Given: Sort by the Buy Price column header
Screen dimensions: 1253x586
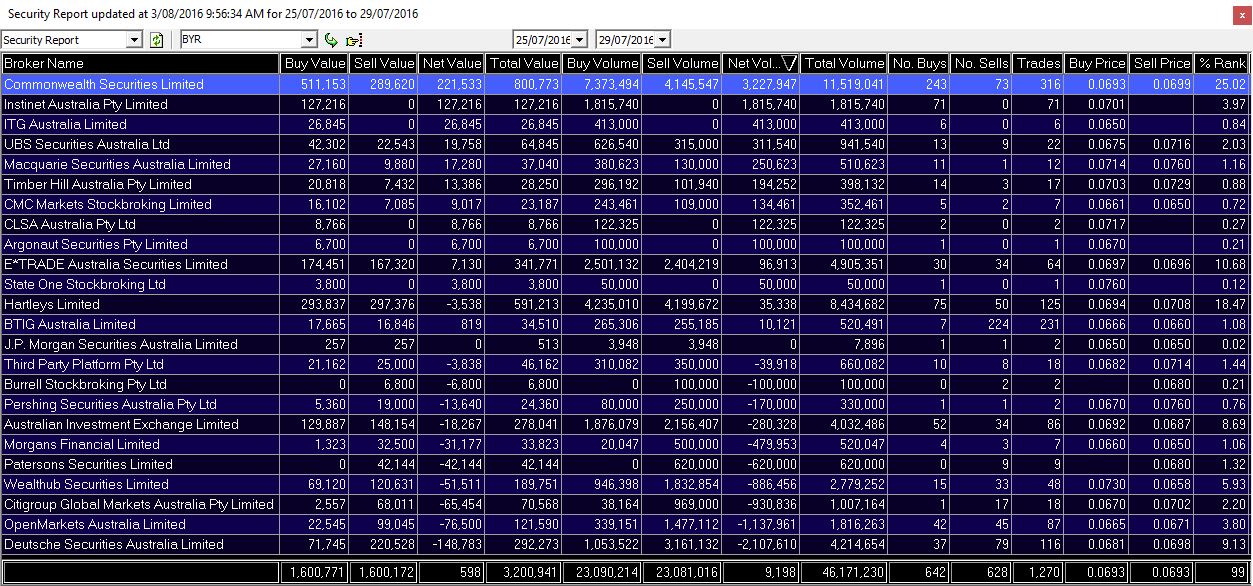Looking at the screenshot, I should 1096,63.
